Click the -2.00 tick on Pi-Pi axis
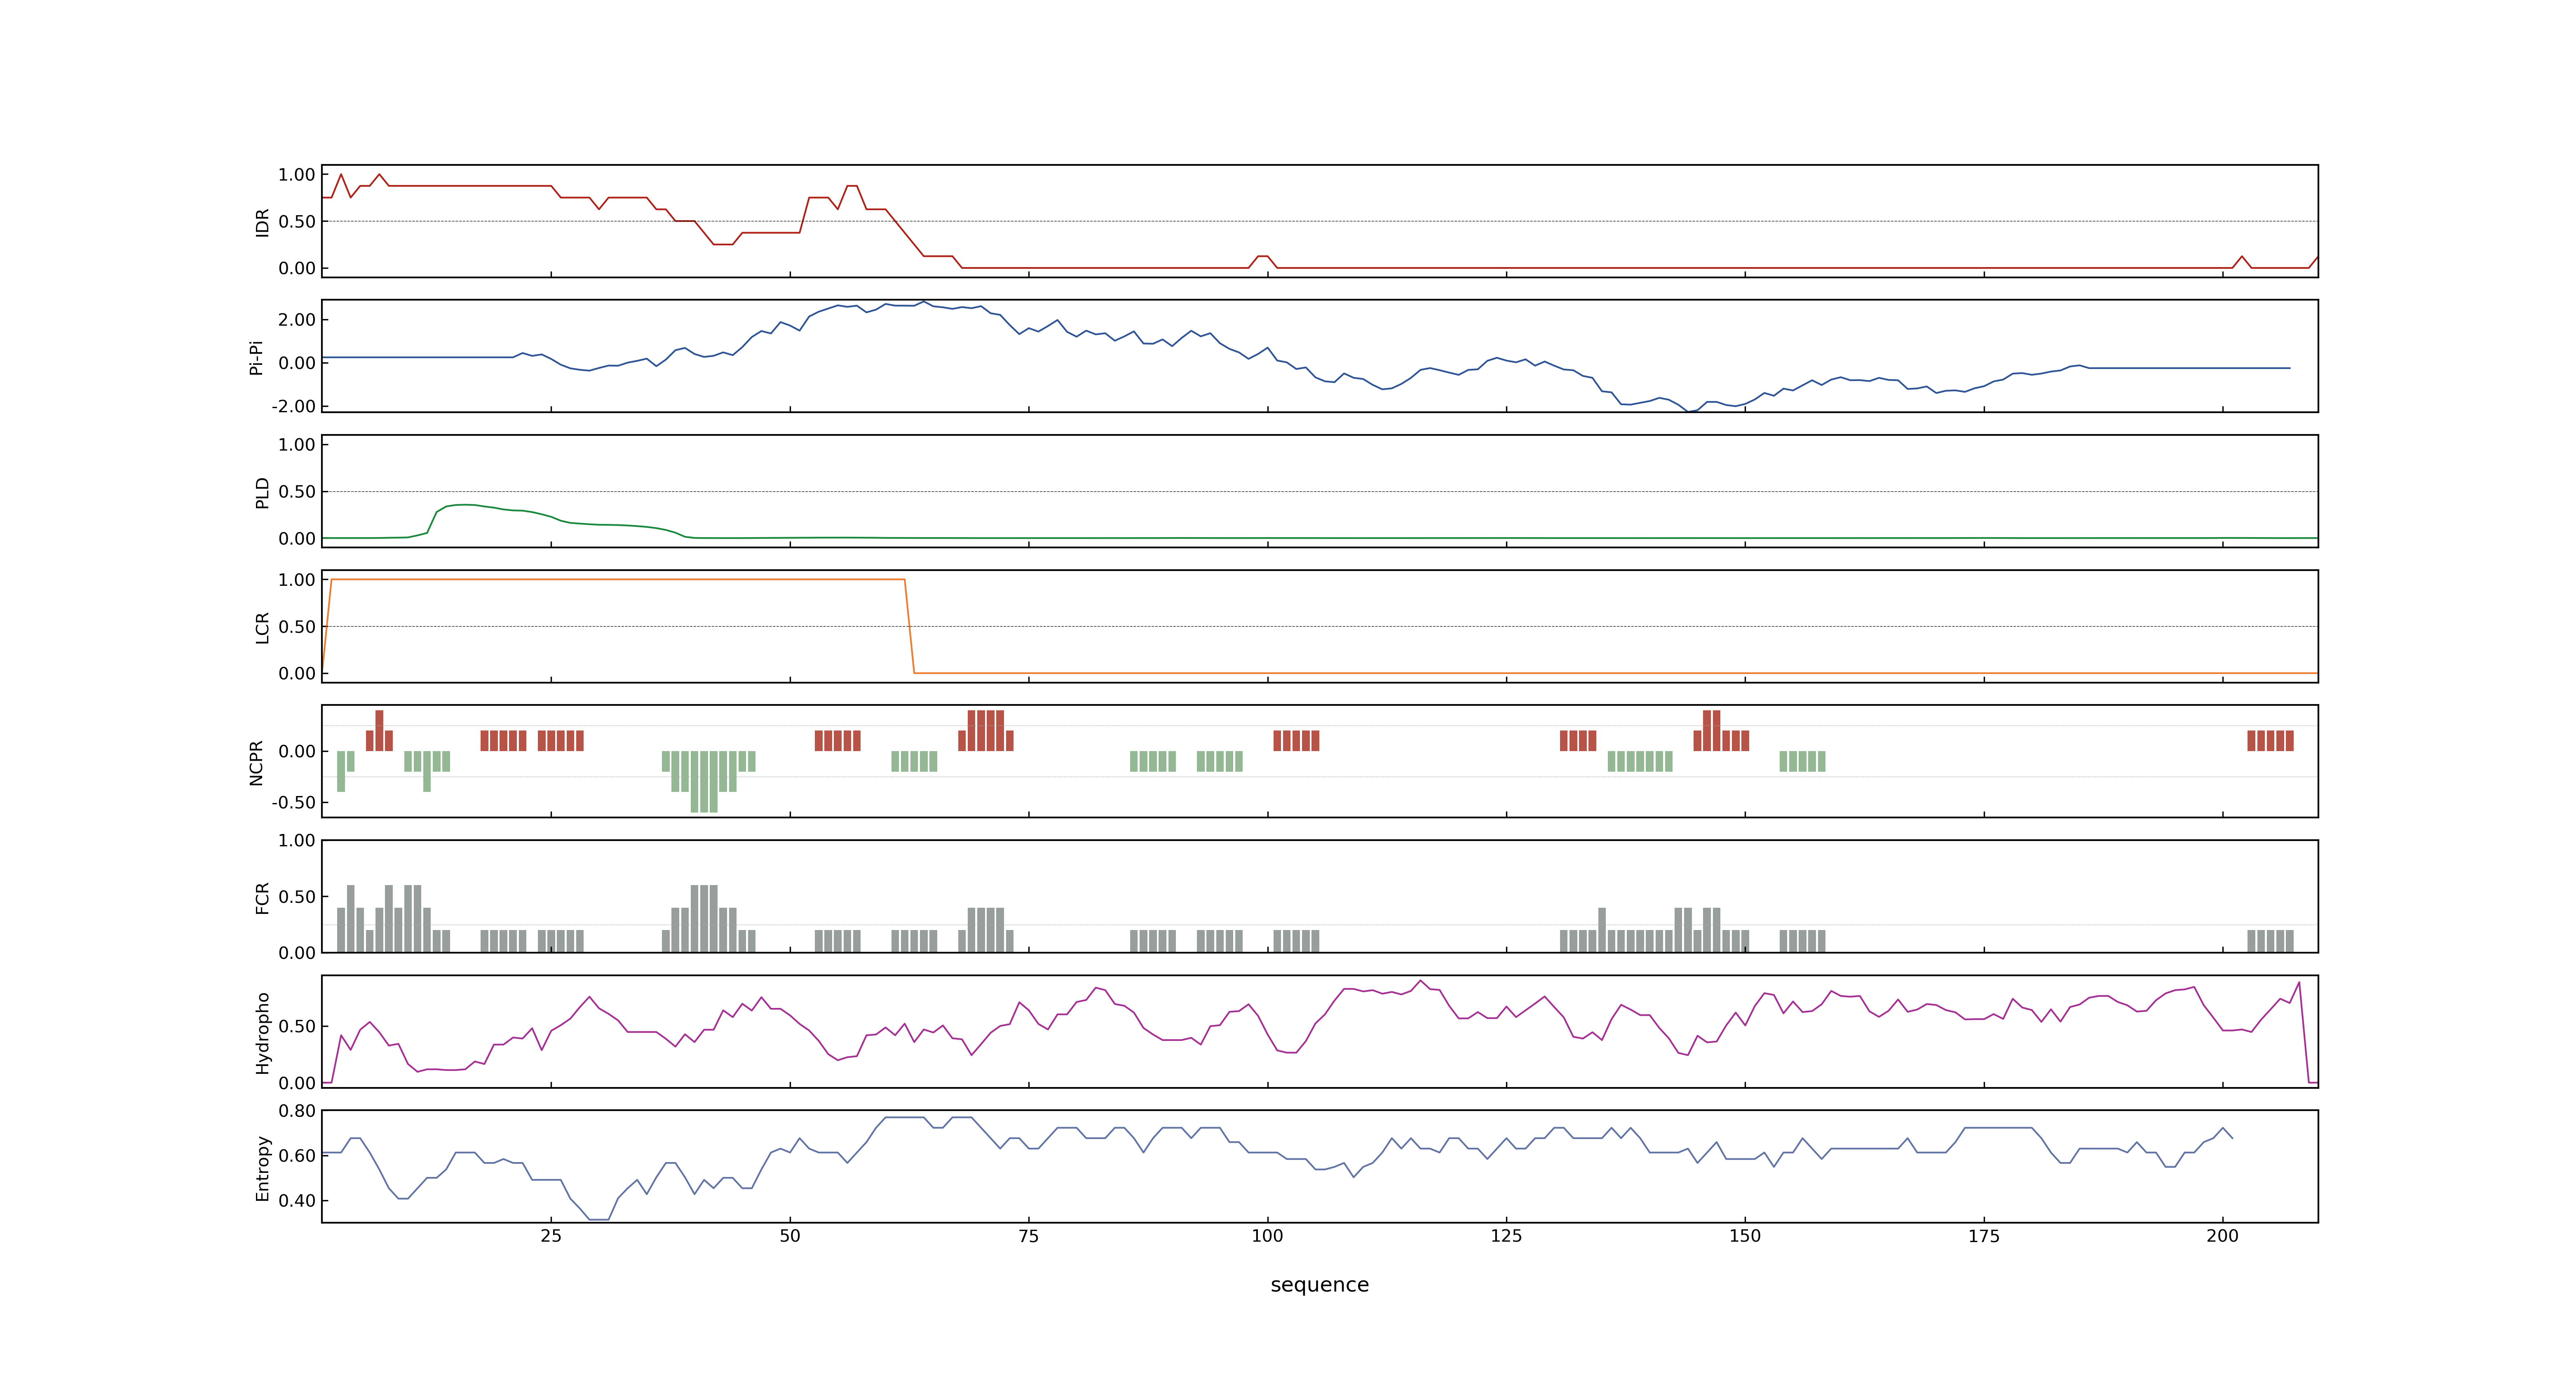This screenshot has width=2576, height=1374. point(293,406)
